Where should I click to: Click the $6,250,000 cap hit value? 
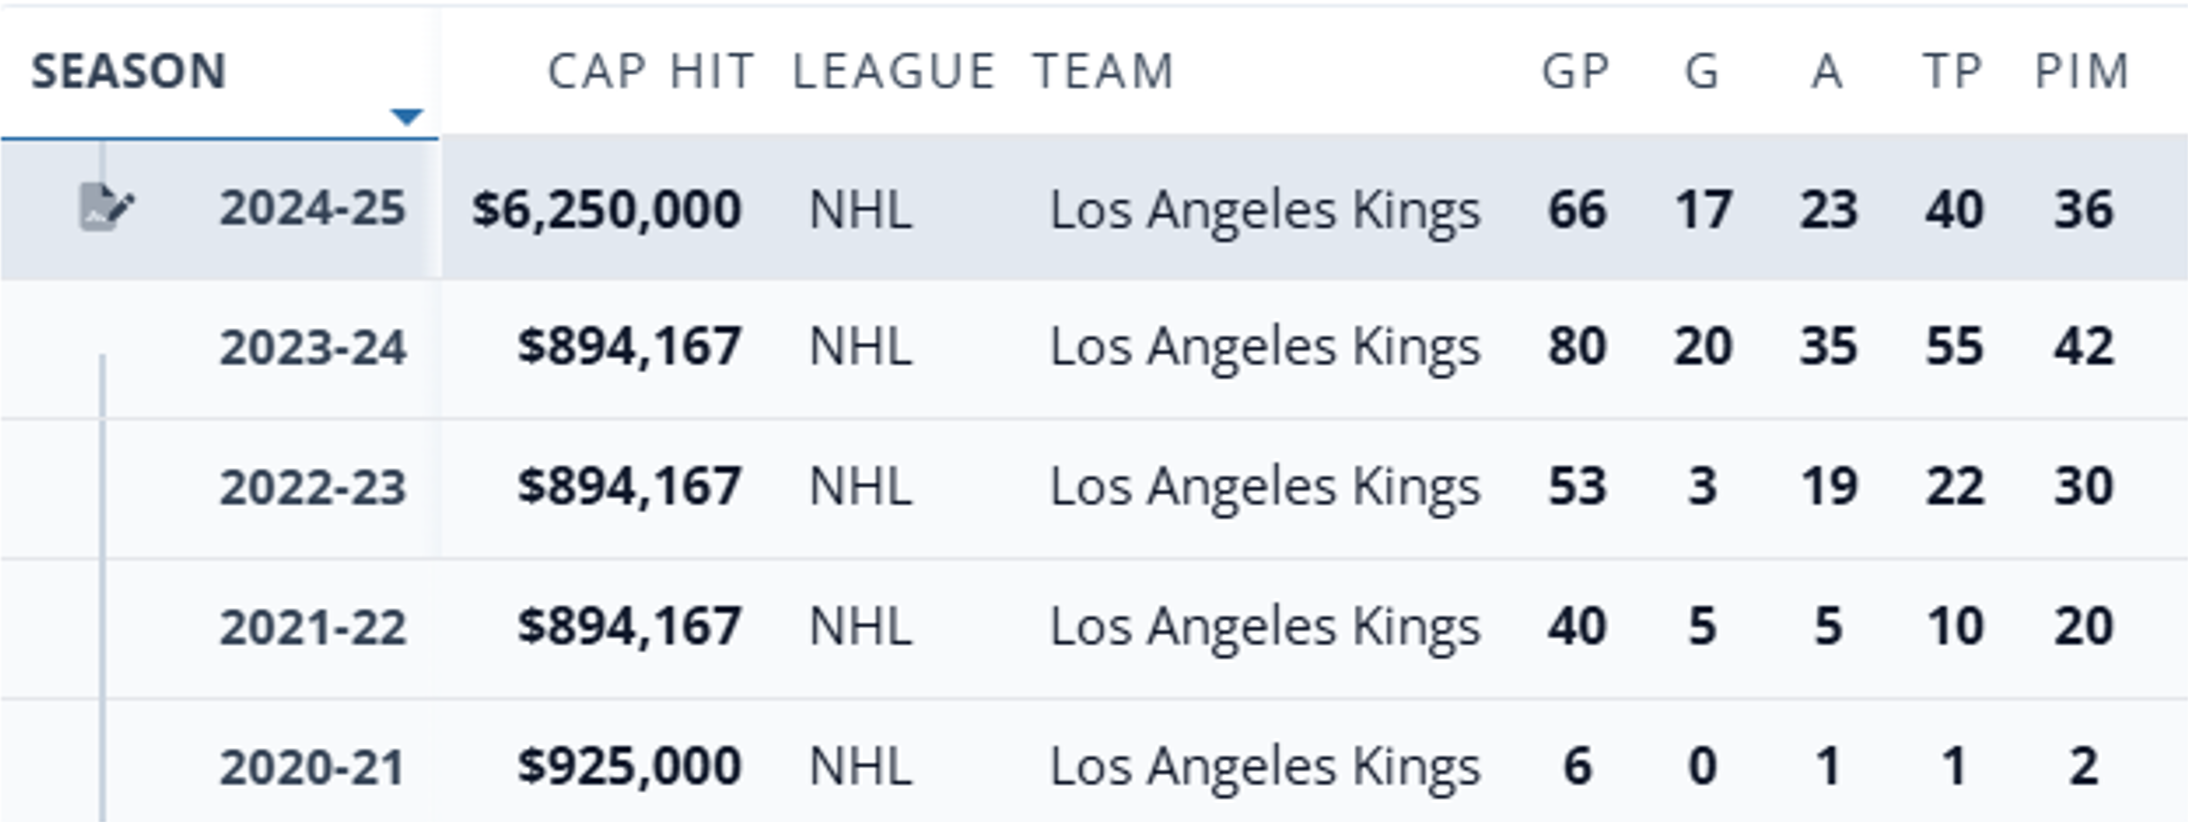click(607, 210)
